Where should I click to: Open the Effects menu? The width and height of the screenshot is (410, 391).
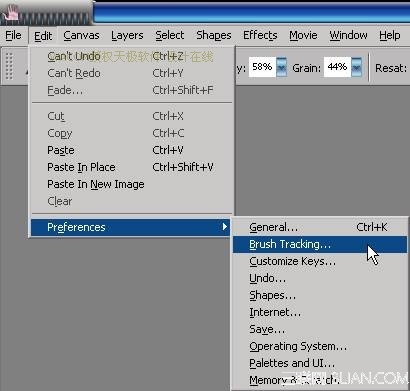(x=260, y=35)
